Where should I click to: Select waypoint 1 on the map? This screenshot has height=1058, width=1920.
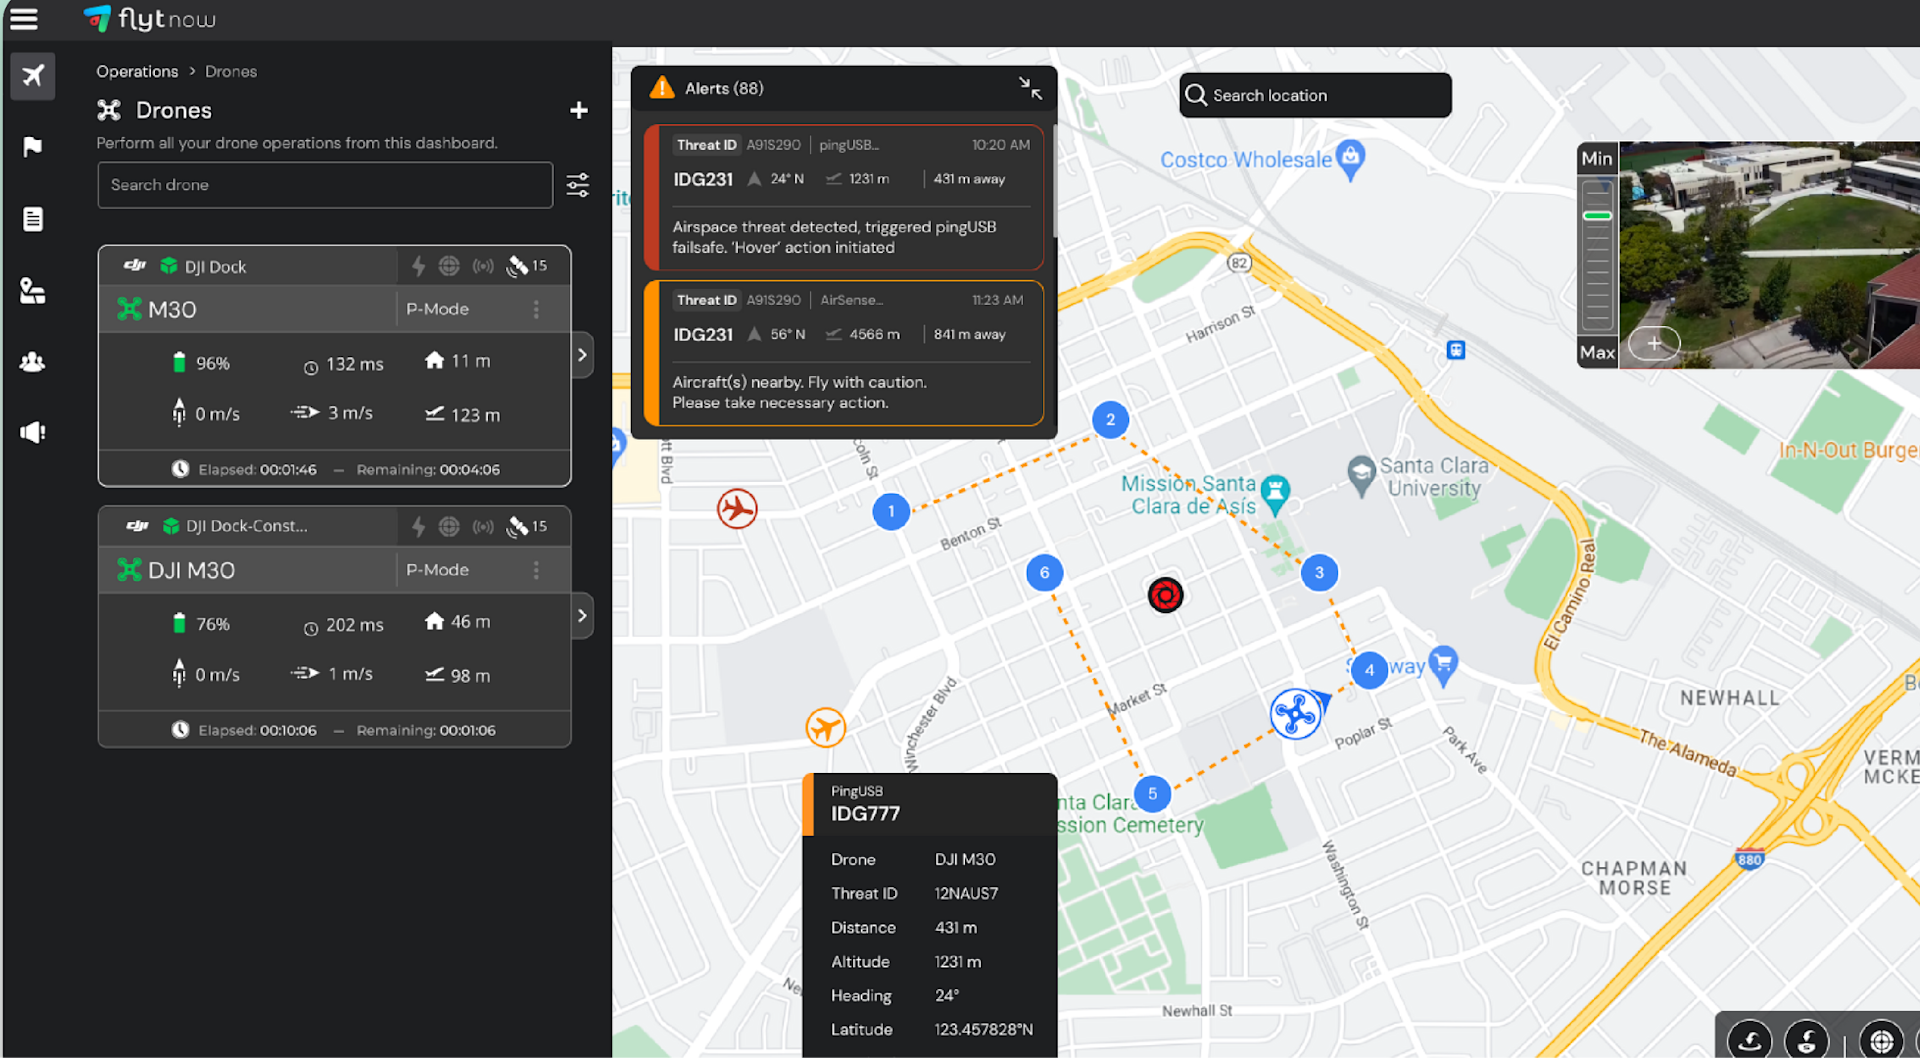point(891,512)
